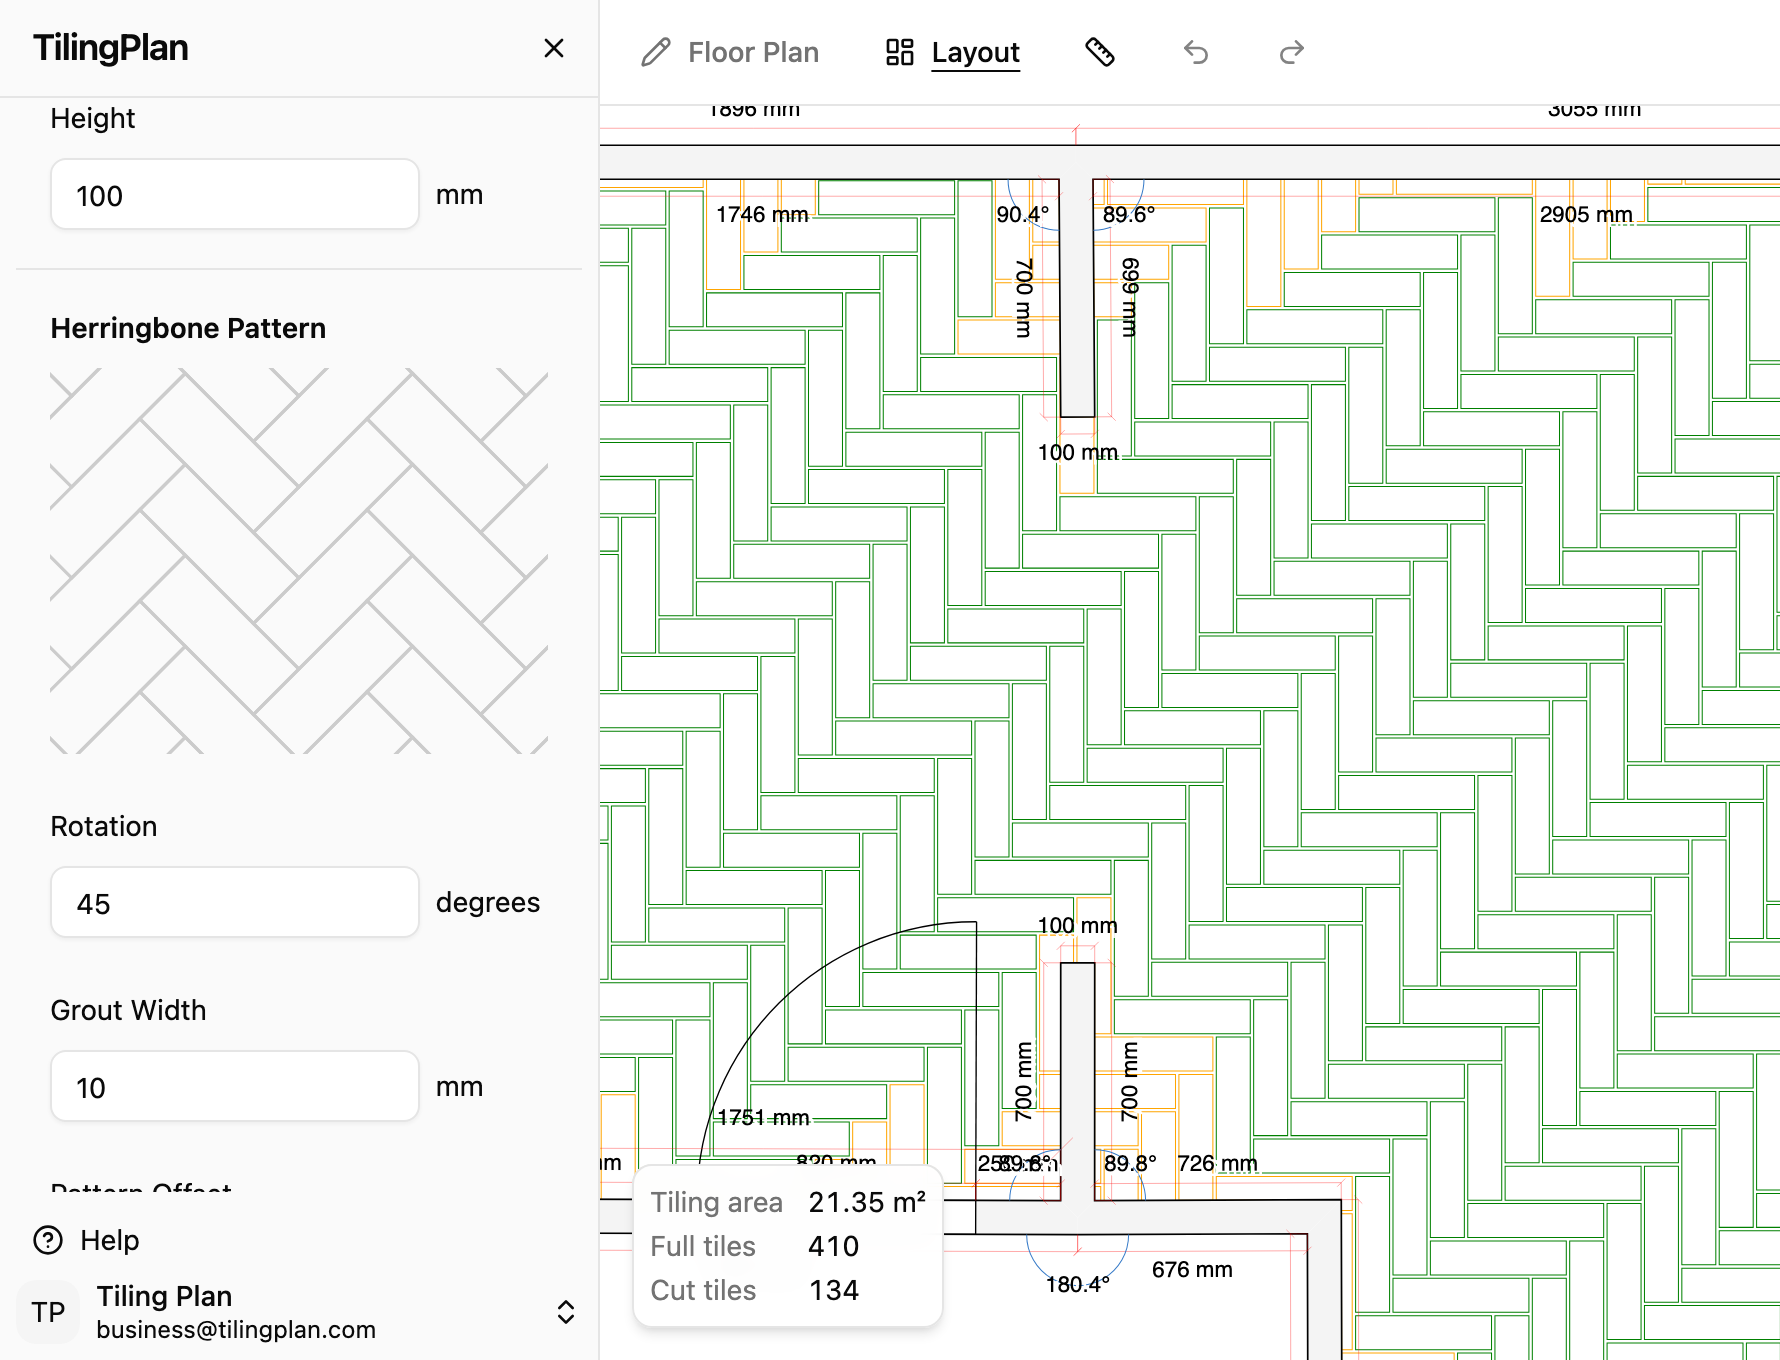Click the Herringbone Pattern heading

click(x=188, y=328)
